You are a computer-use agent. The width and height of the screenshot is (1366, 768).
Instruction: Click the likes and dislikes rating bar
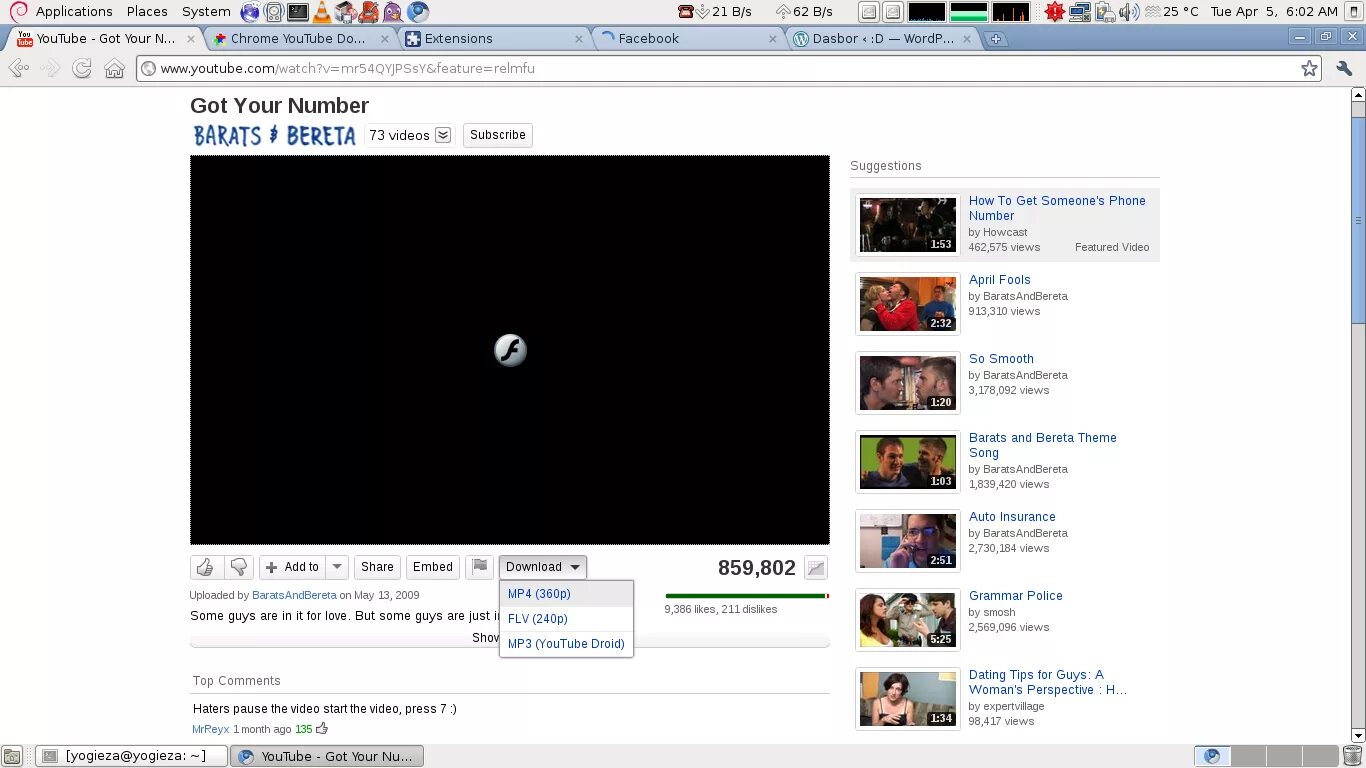747,596
